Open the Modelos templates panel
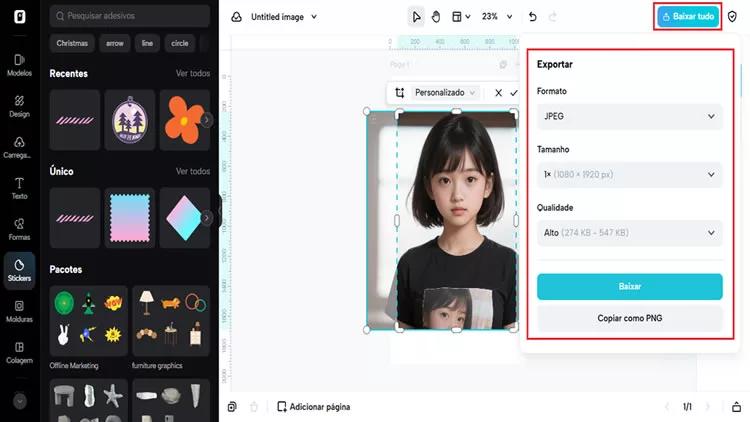The width and height of the screenshot is (750, 422). click(19, 66)
